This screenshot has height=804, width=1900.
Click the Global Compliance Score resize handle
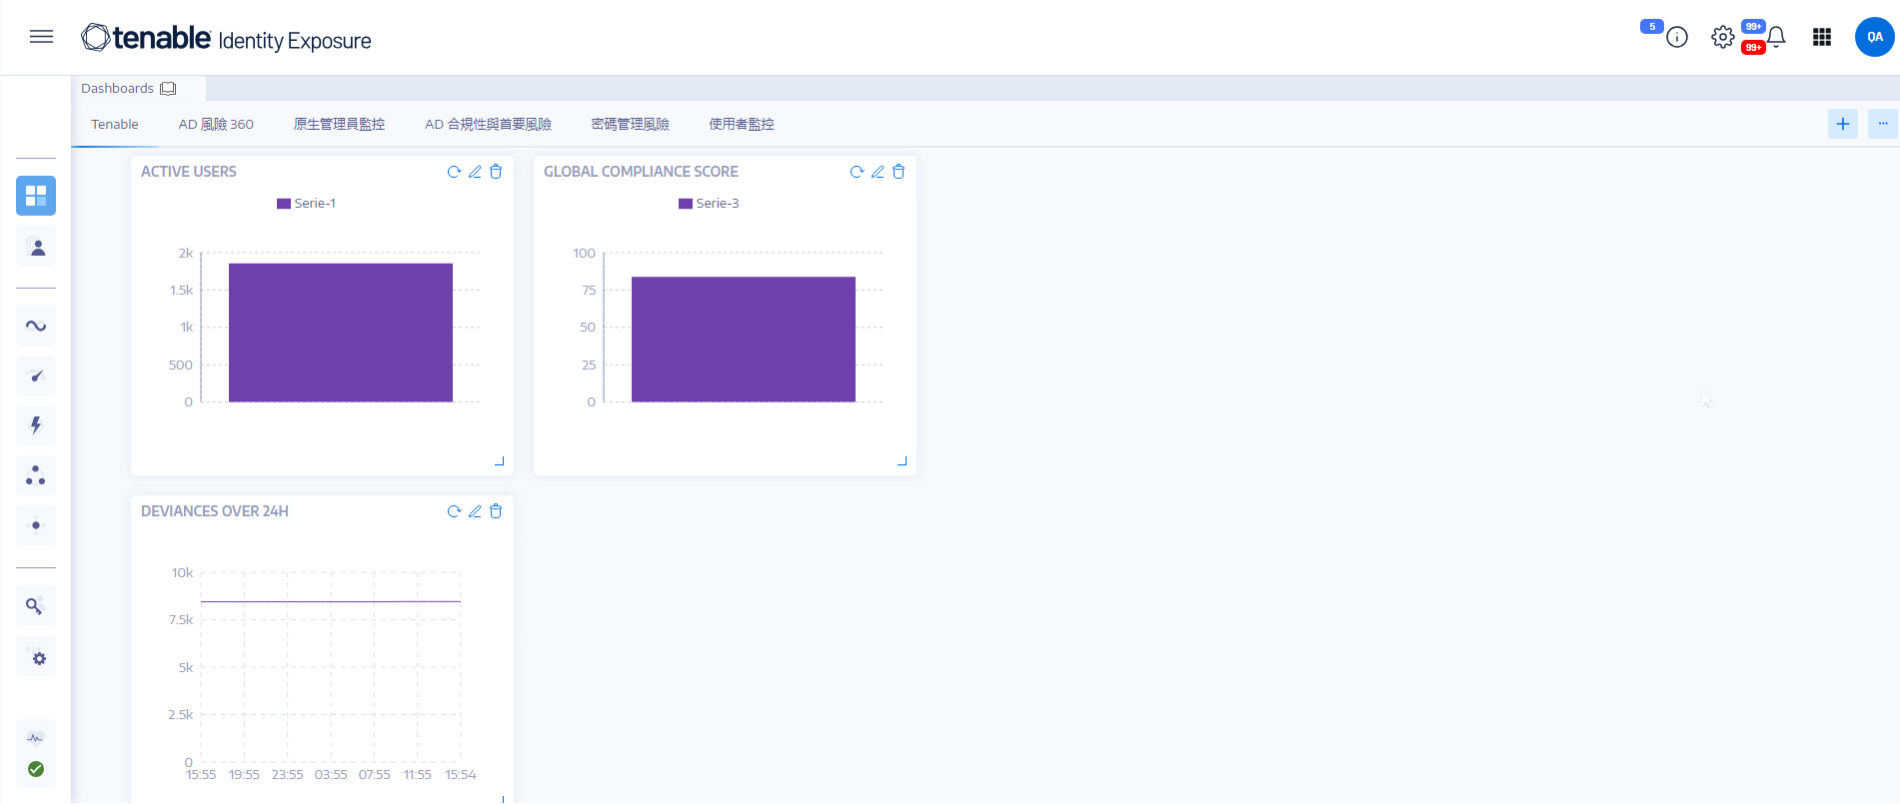(x=903, y=461)
